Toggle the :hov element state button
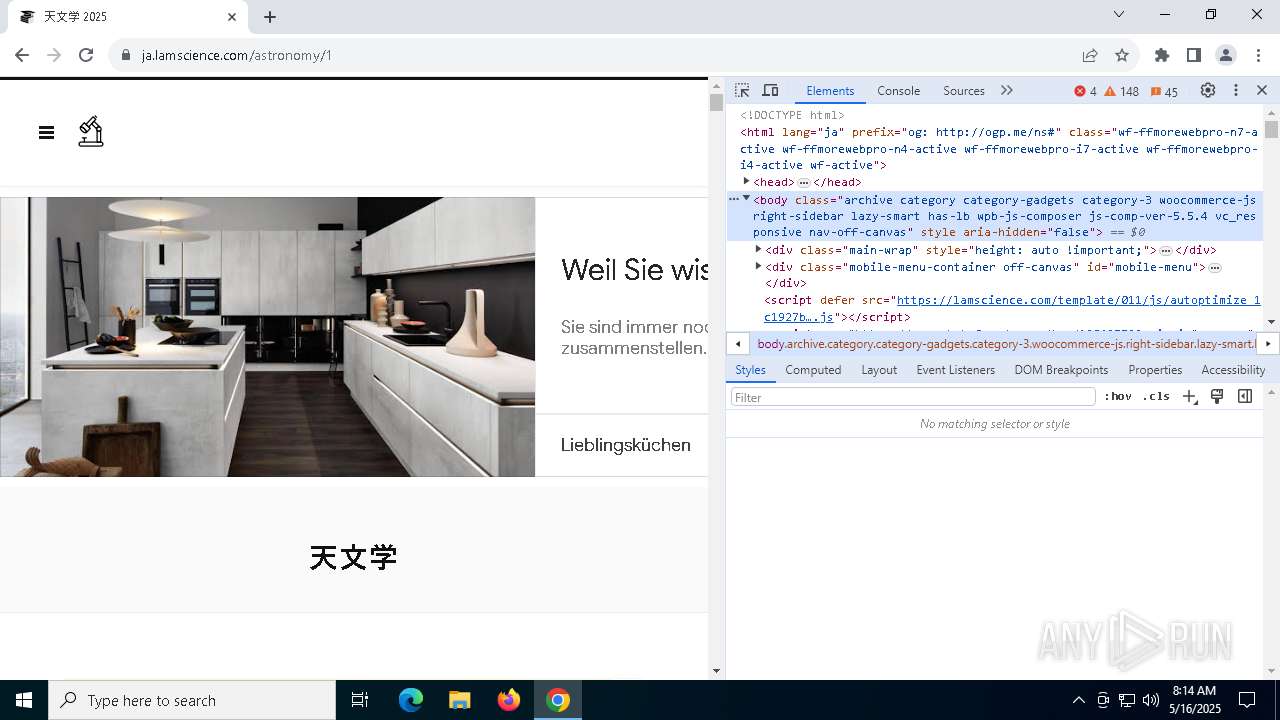 [1118, 397]
